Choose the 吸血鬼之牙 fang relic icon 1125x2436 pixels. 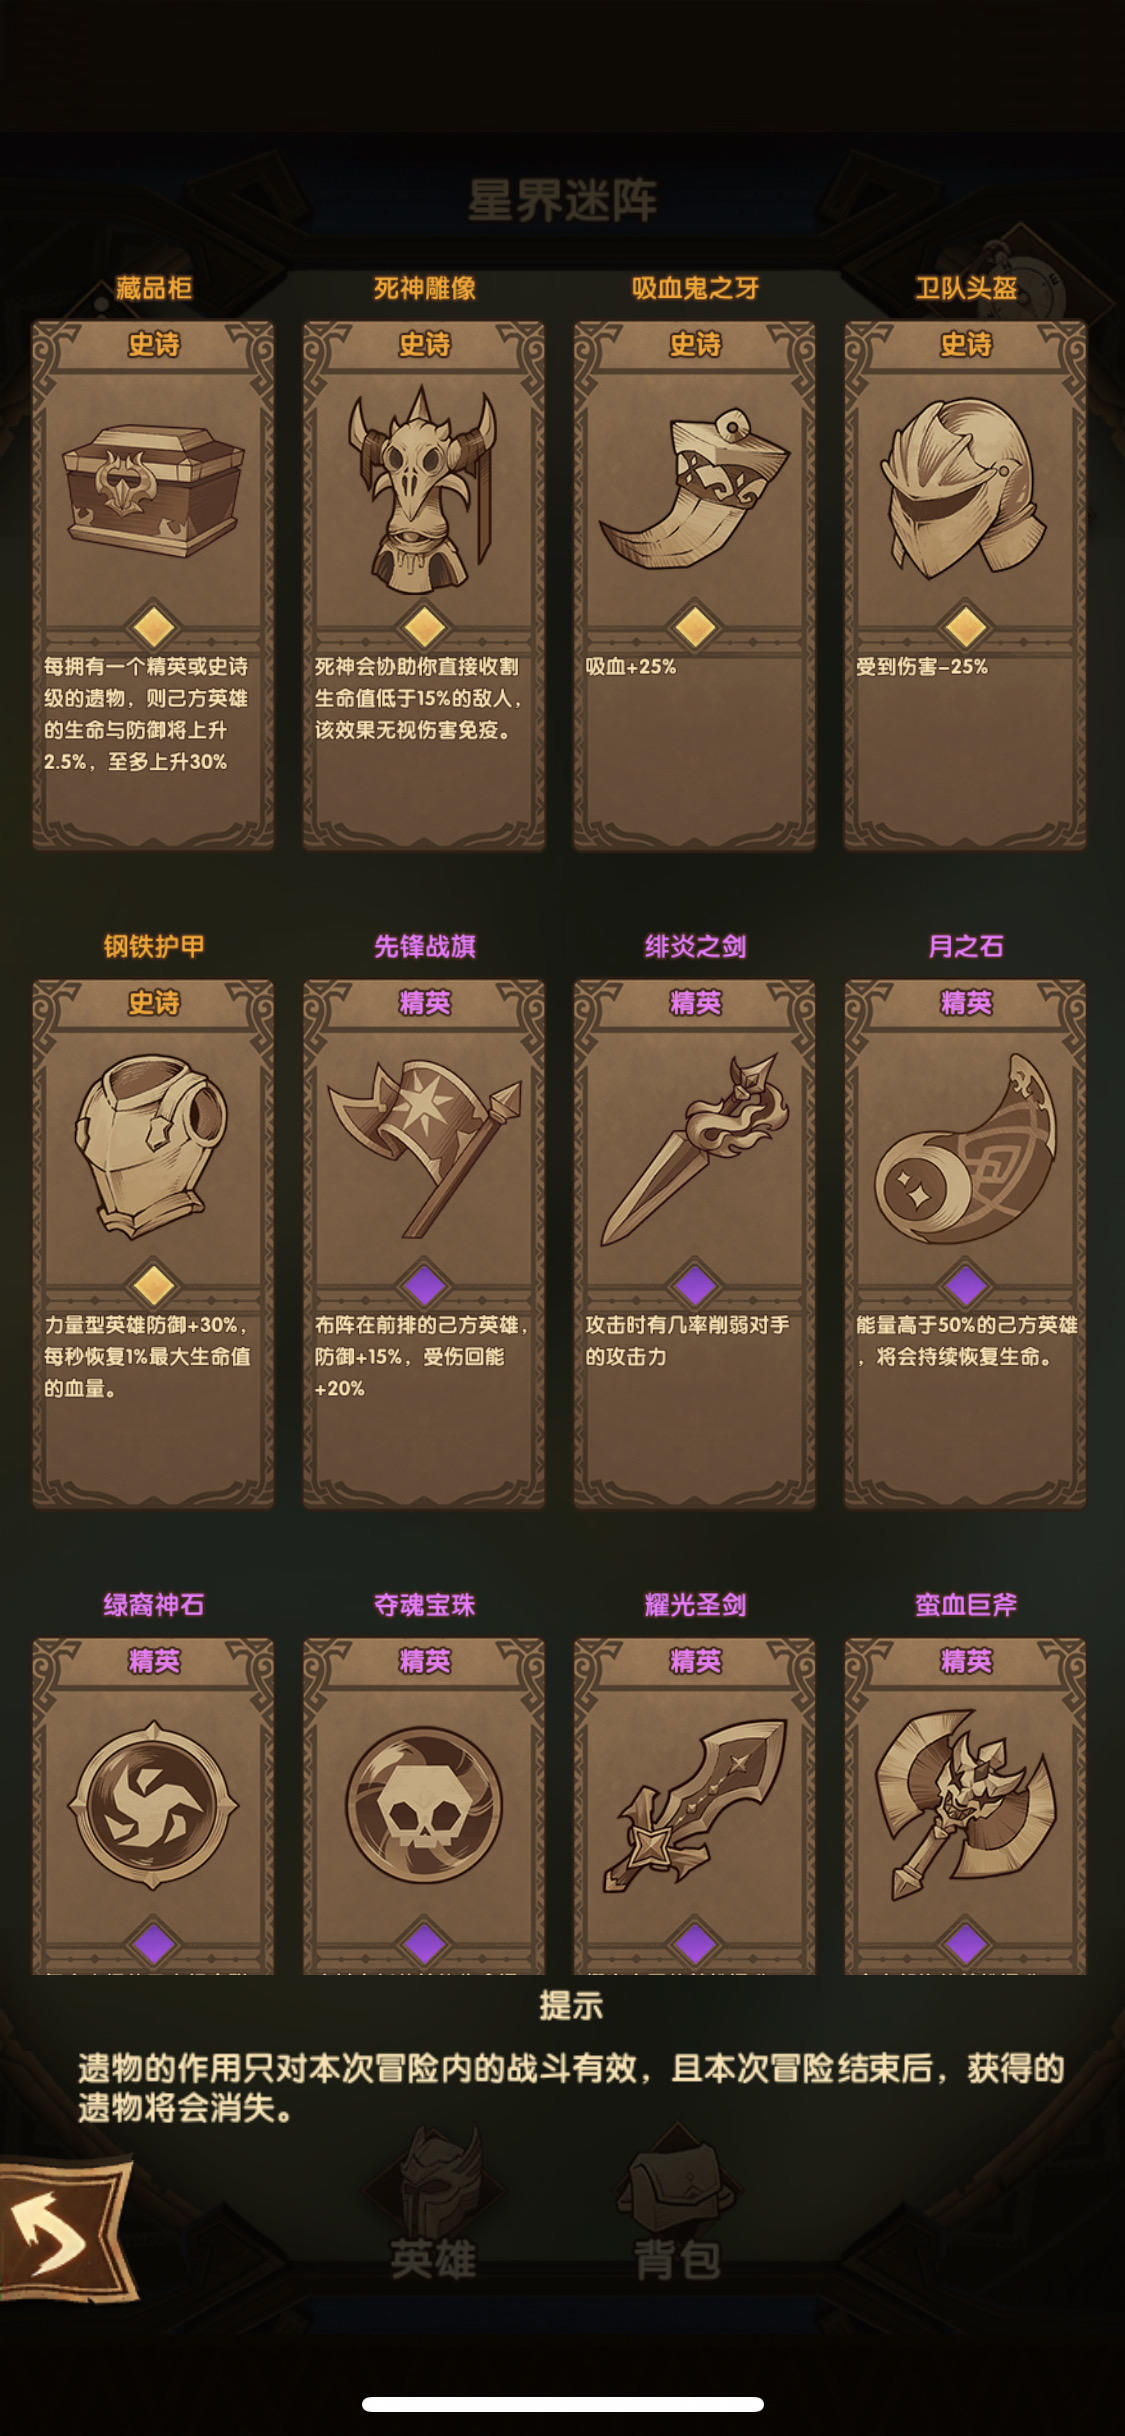[x=694, y=489]
